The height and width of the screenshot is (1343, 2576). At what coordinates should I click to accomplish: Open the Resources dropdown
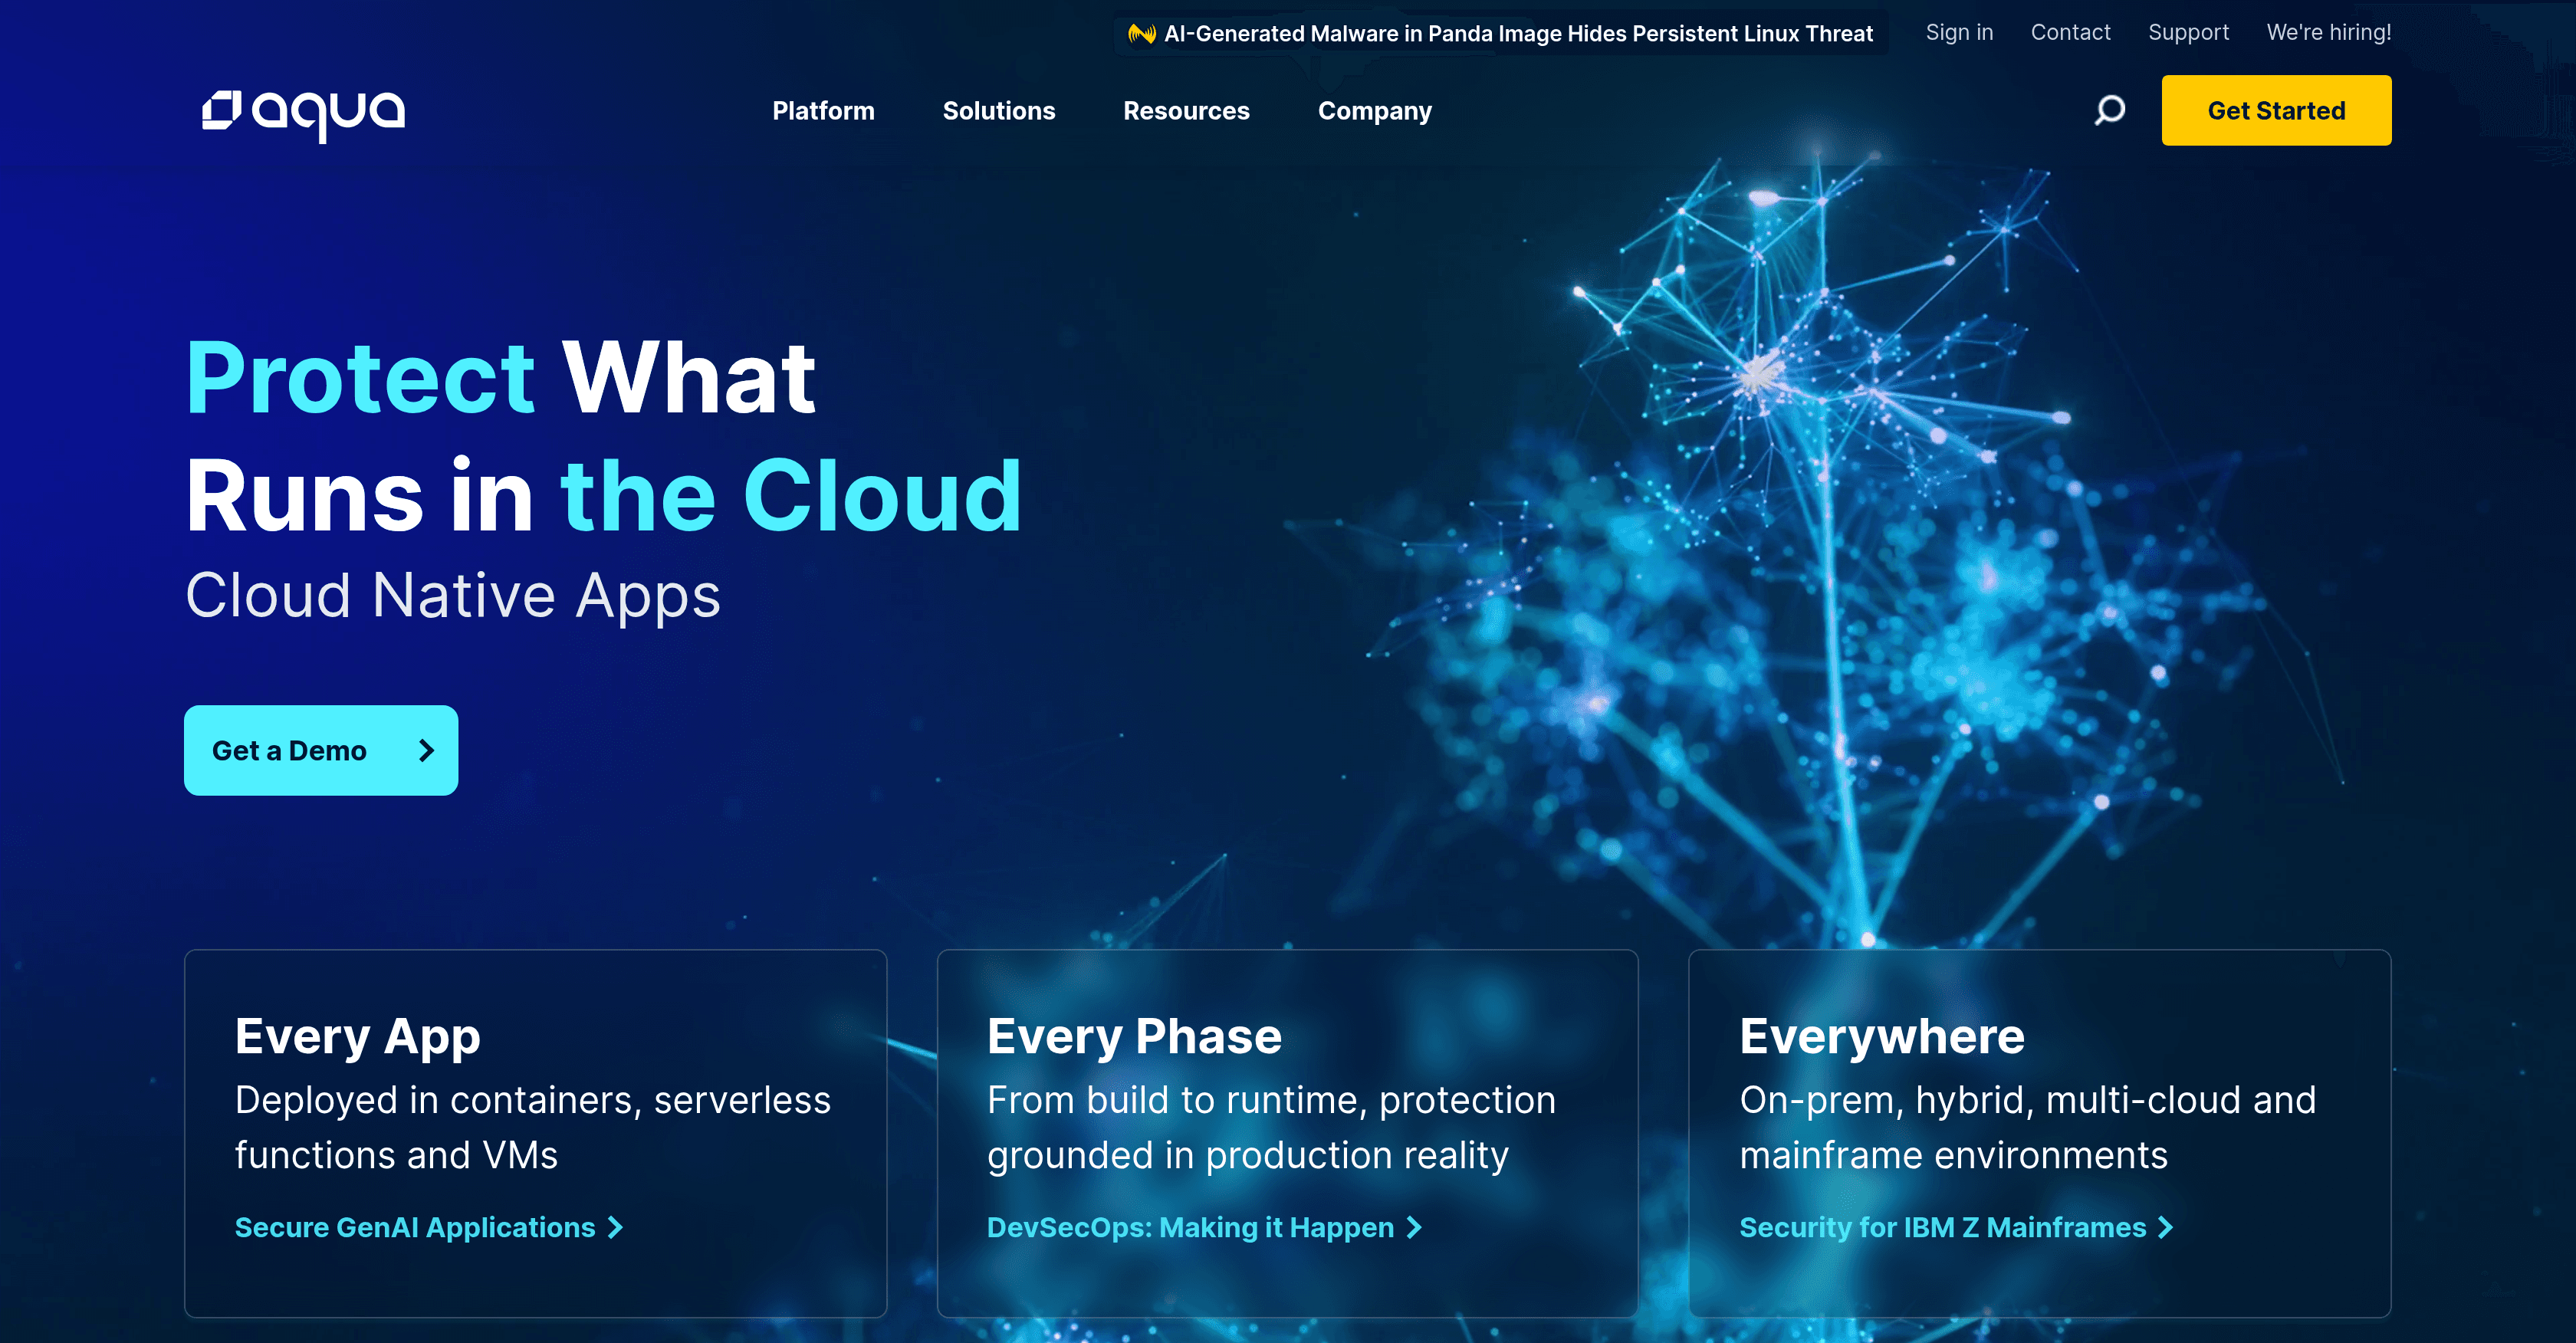click(x=1186, y=110)
